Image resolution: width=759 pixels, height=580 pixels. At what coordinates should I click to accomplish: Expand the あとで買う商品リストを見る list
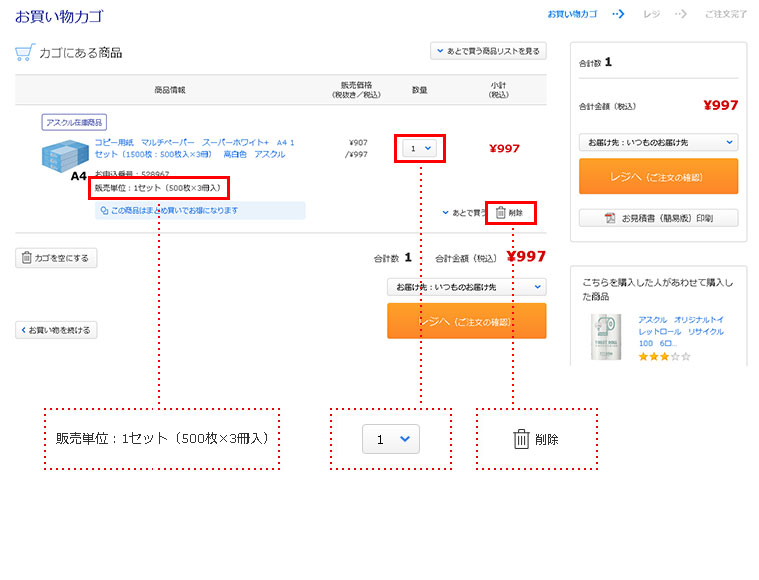point(486,51)
